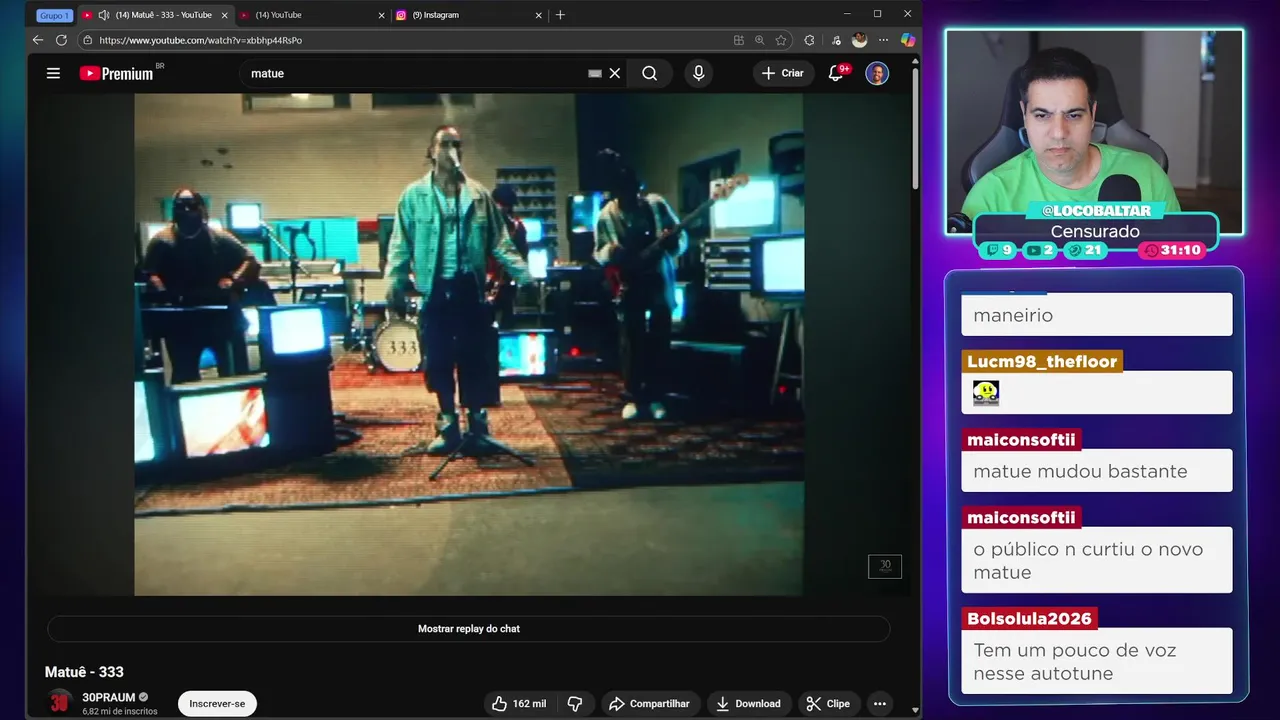
Task: Click the magnifying glass search button
Action: [650, 73]
